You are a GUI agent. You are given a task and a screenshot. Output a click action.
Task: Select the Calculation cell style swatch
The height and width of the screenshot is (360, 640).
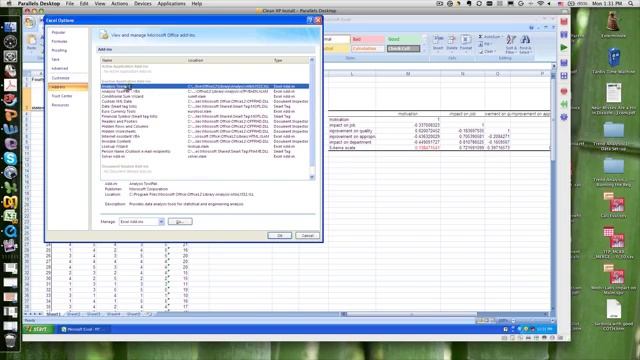click(x=368, y=49)
